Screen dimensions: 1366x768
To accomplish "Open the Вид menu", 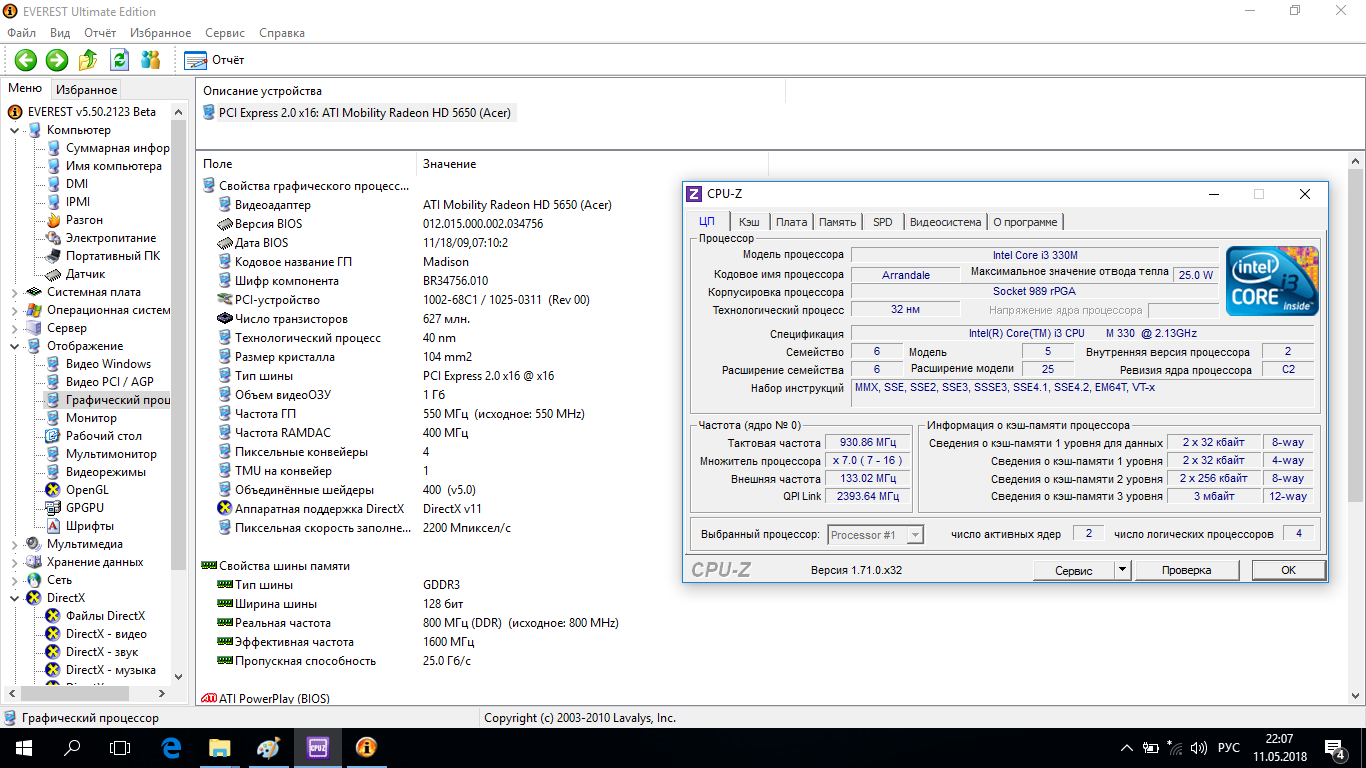I will tap(60, 33).
